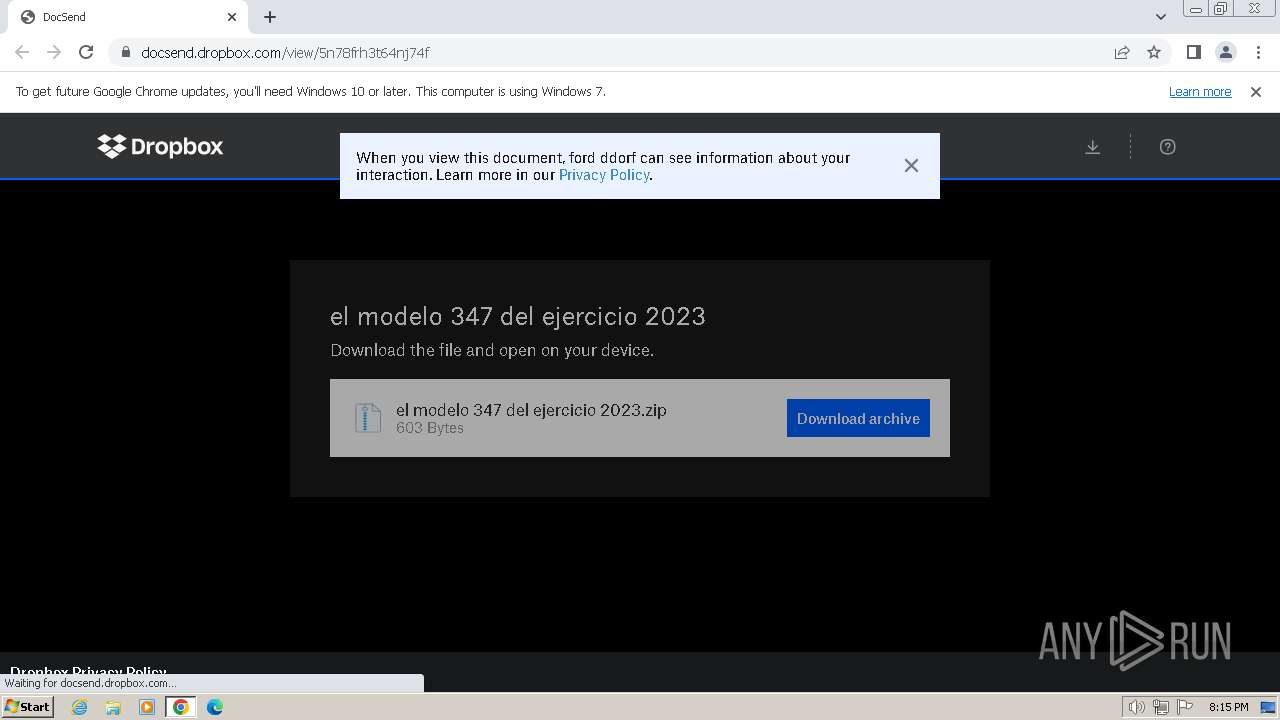Click the site lock icon in address bar
1280x720 pixels.
(x=126, y=52)
